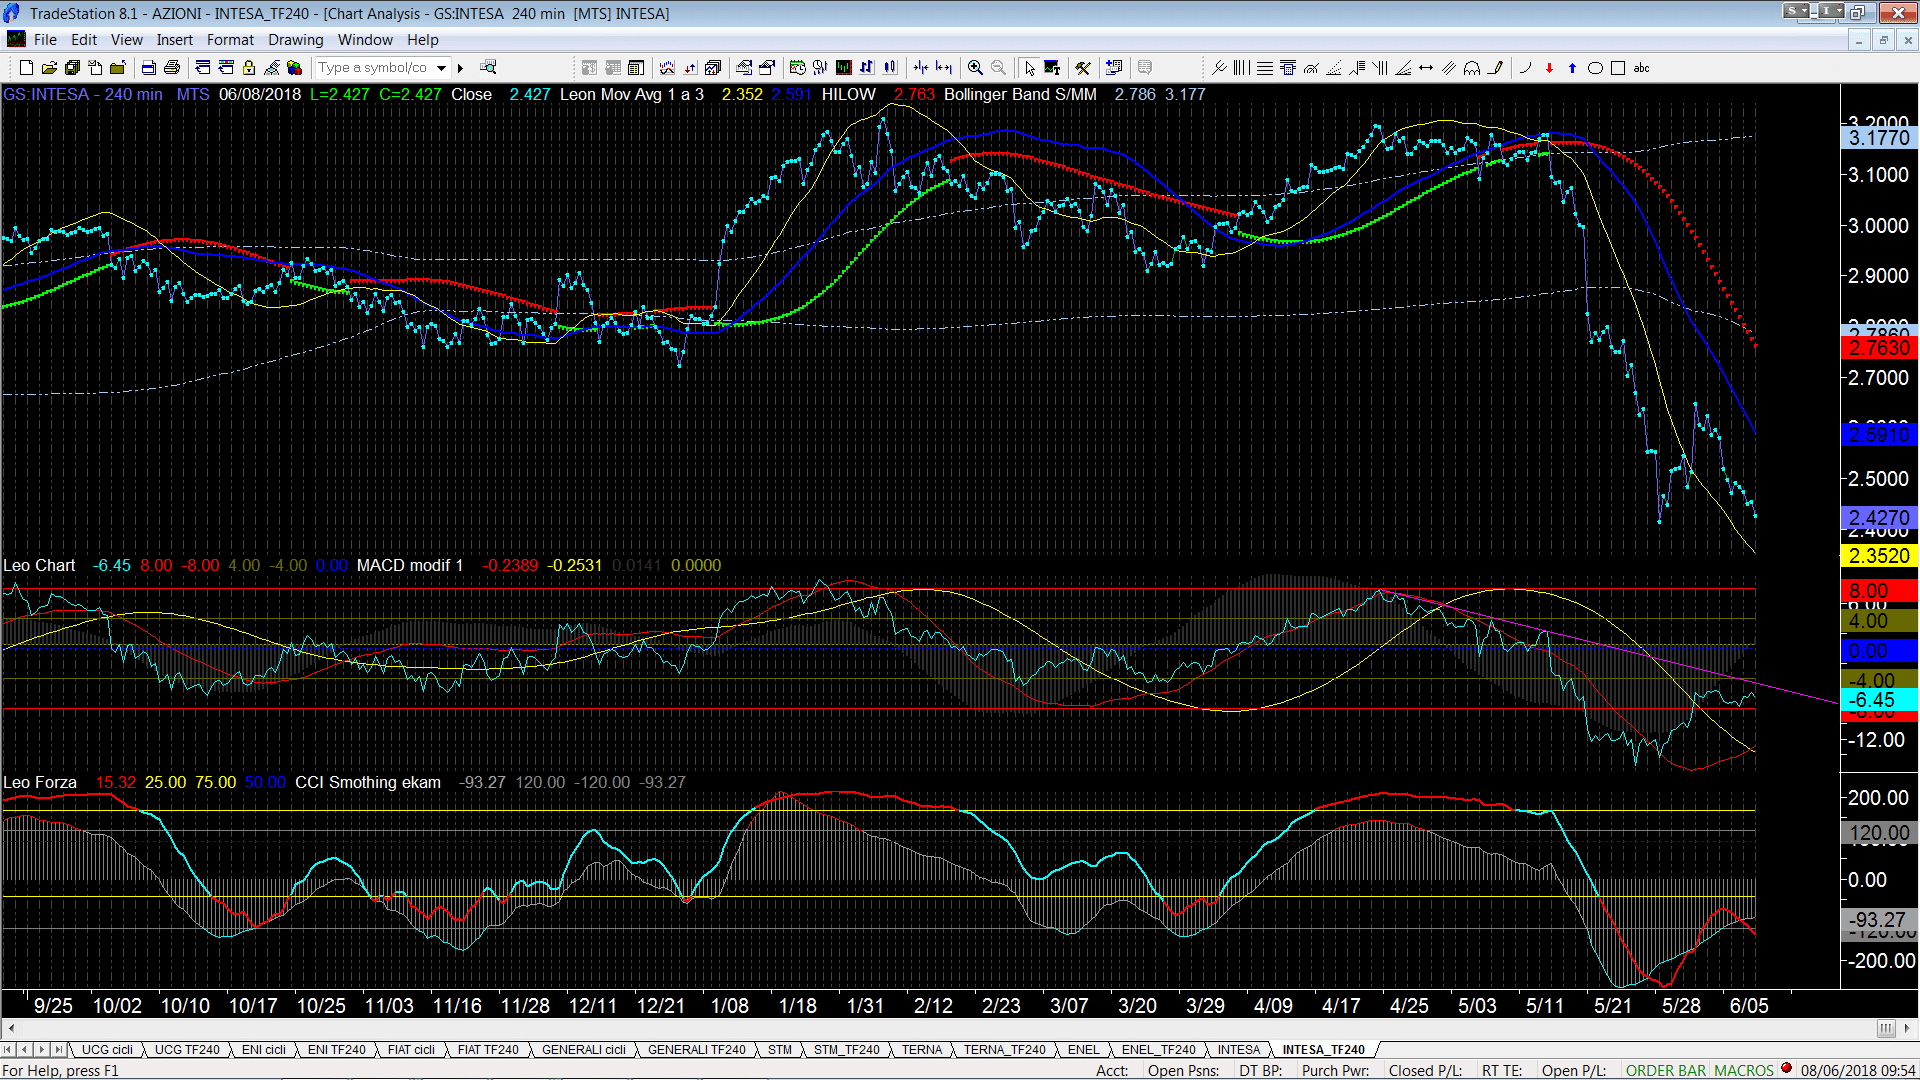Switch to the FIAT cicli tab

(411, 1050)
